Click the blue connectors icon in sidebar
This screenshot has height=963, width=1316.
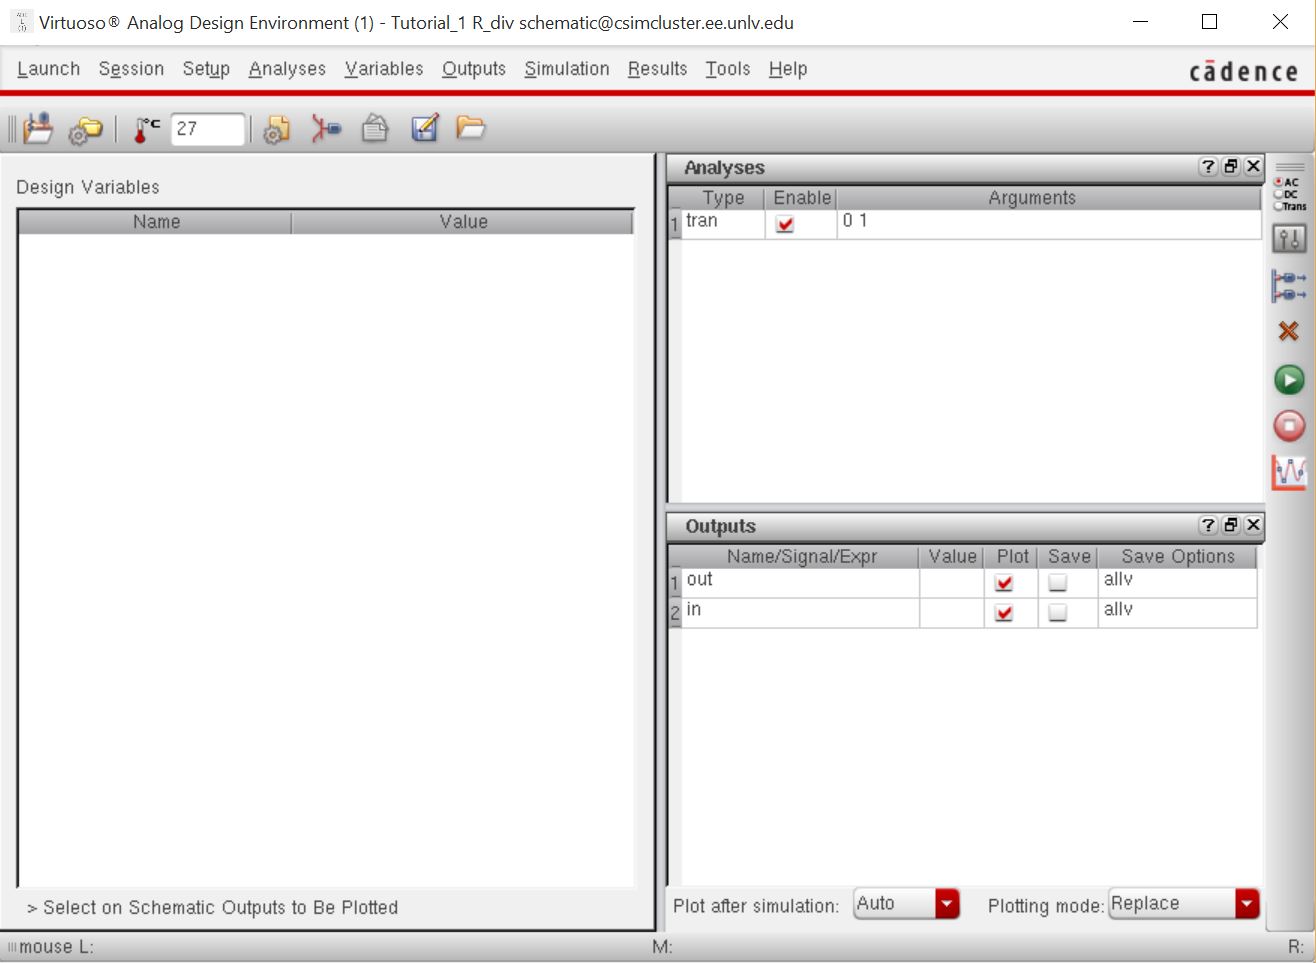(1289, 286)
